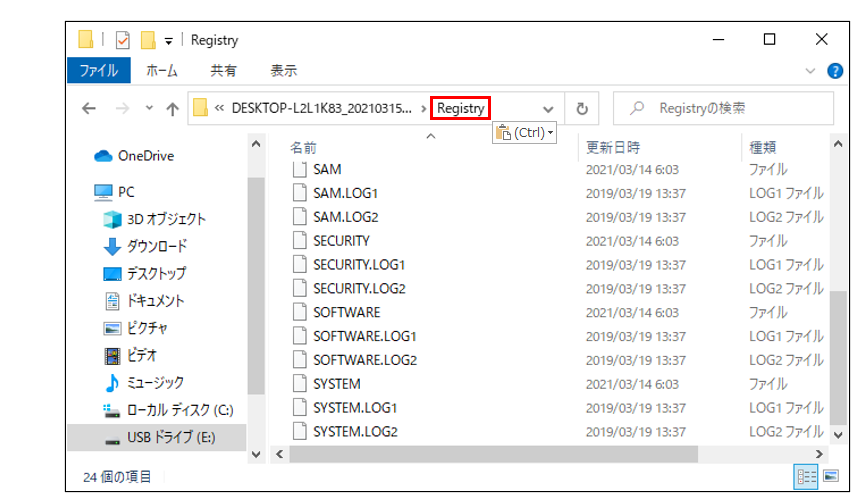Click the Registry breadcrumb segment

461,108
